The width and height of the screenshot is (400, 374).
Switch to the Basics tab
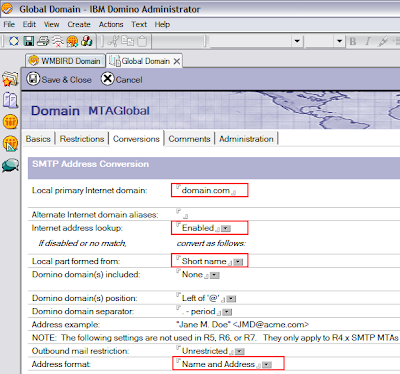(38, 139)
